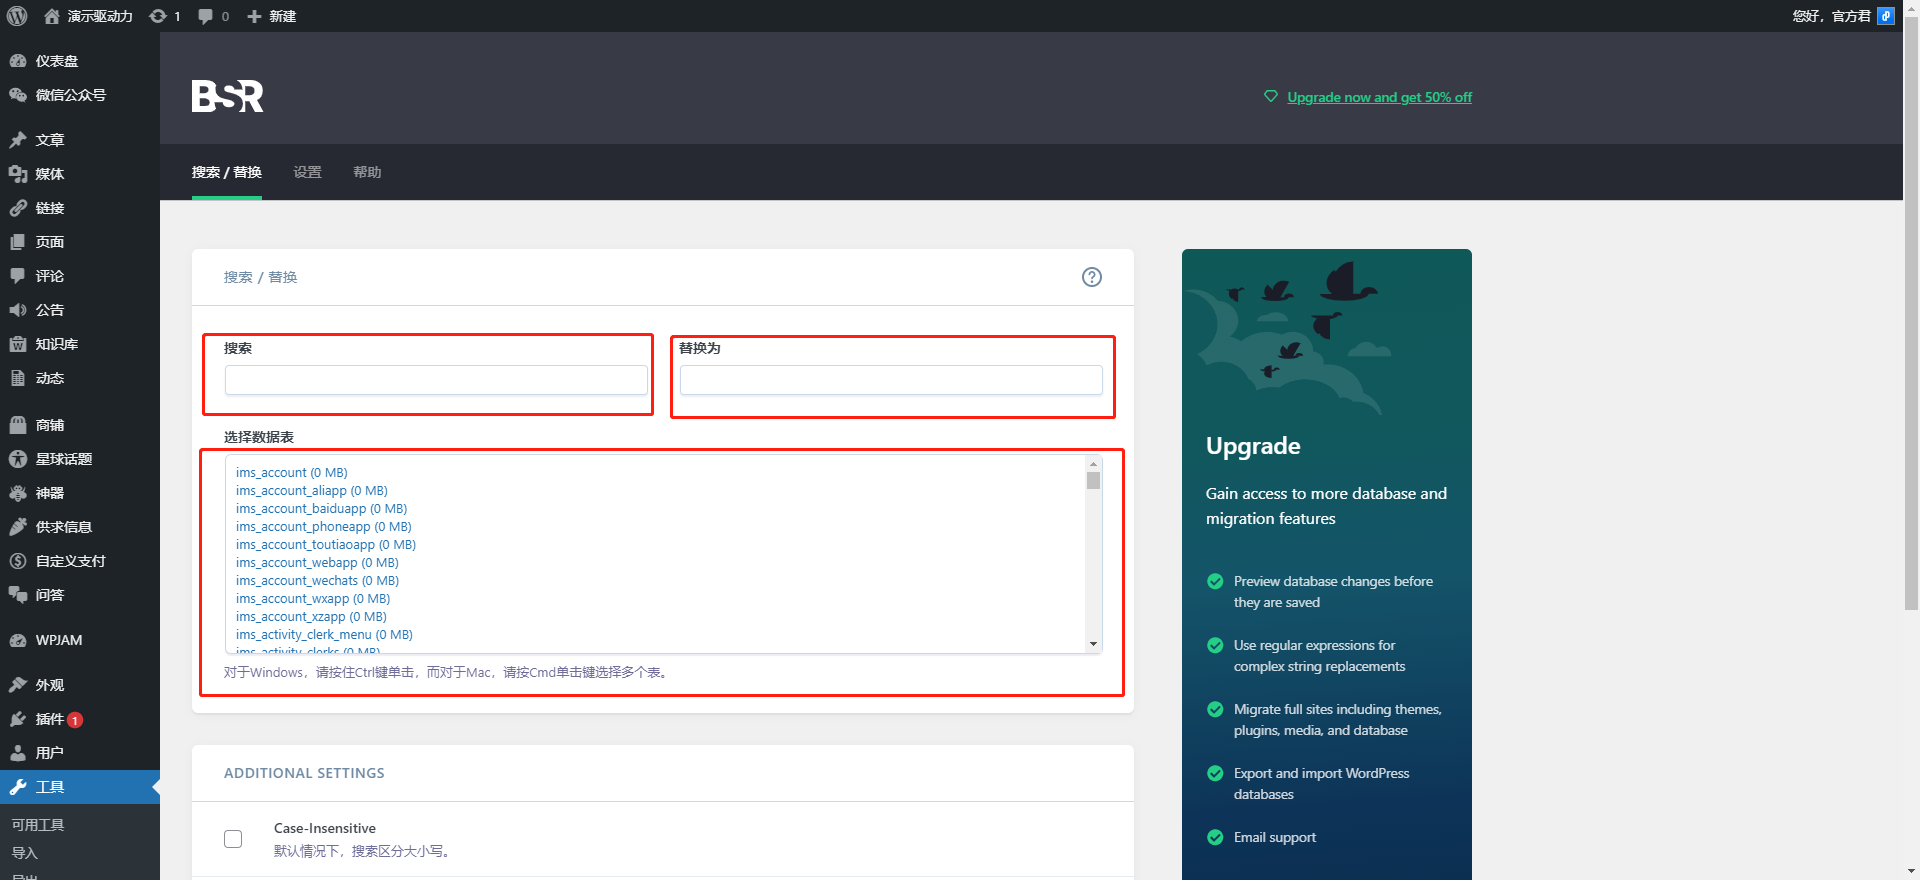Switch to the 帮助 tab
The height and width of the screenshot is (880, 1920).
pyautogui.click(x=367, y=172)
